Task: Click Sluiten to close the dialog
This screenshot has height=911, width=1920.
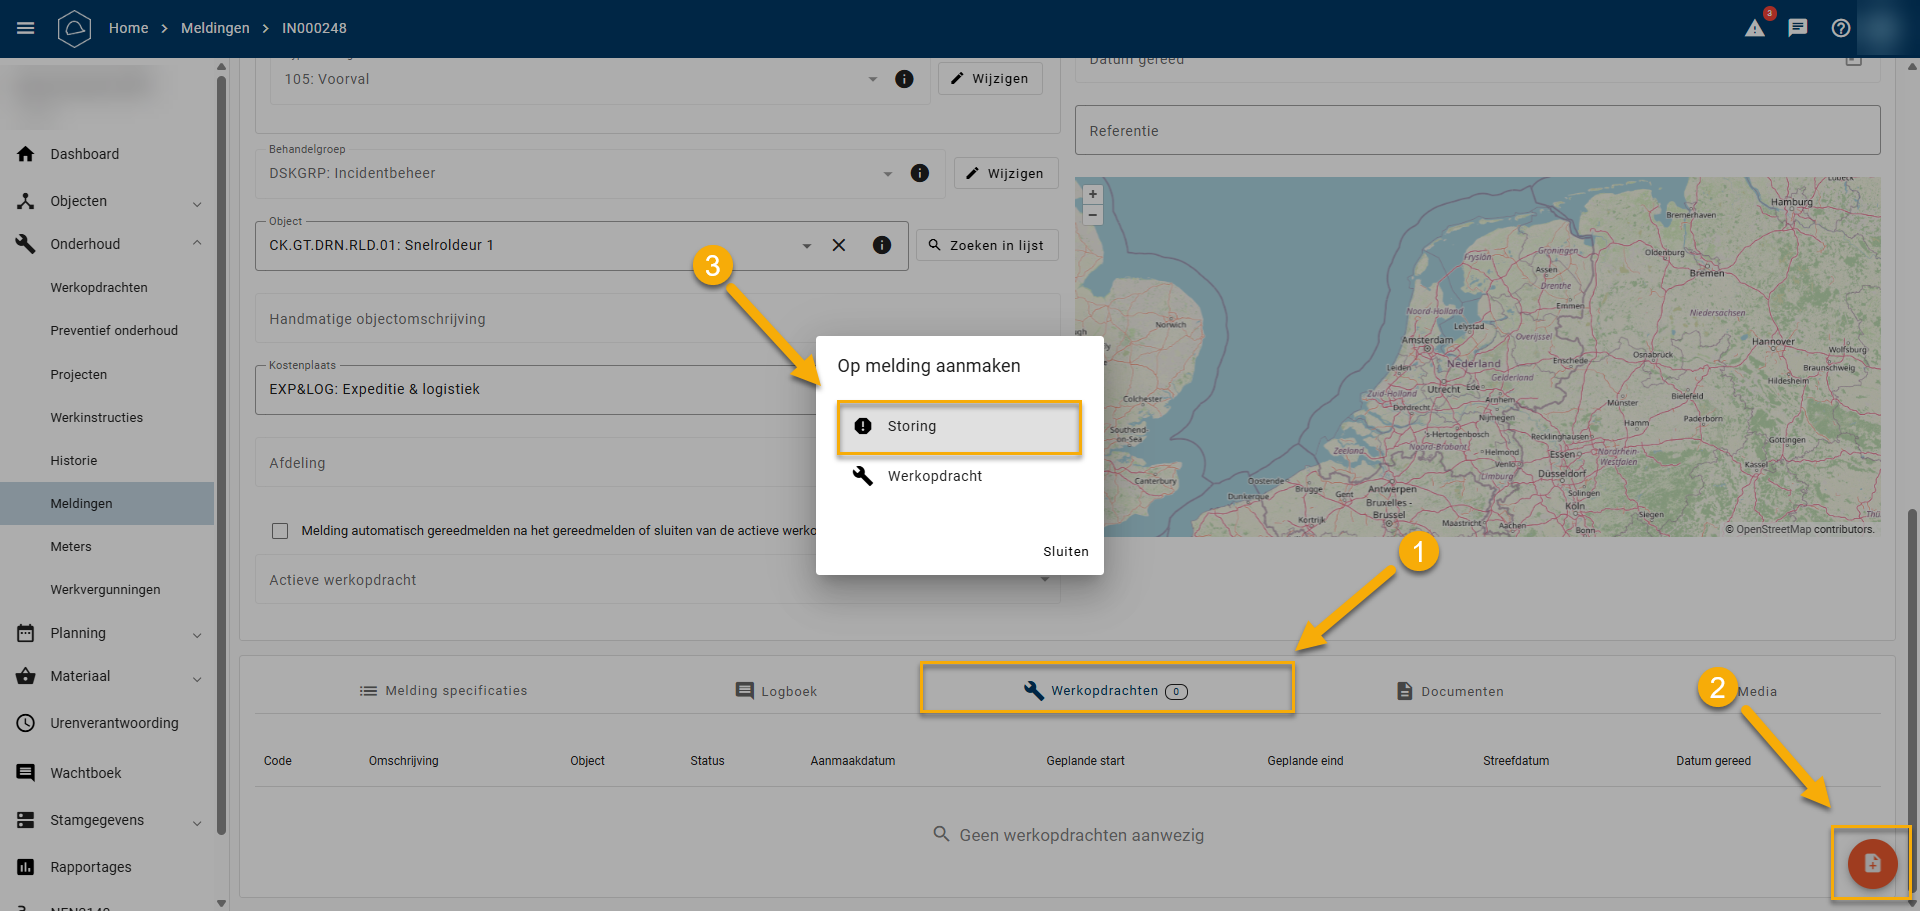Action: (1065, 552)
